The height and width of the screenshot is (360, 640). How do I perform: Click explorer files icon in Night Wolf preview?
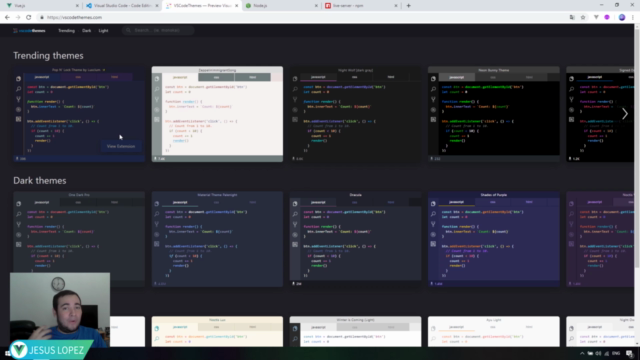coord(295,79)
